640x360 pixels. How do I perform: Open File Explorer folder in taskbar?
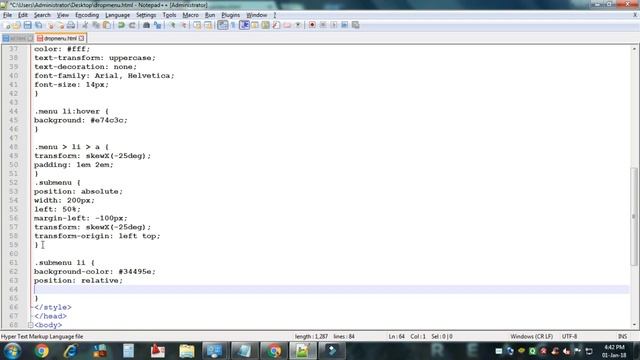coord(187,351)
